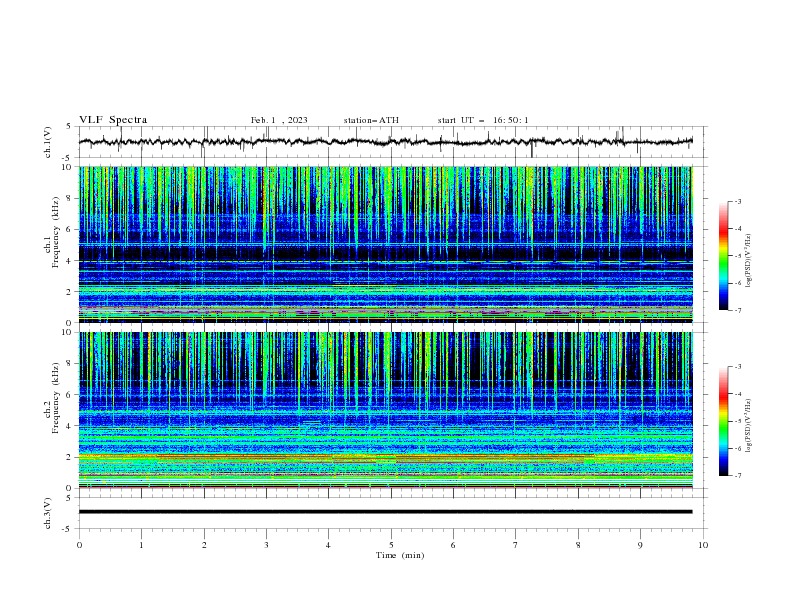Click the time axis tick label "0"
The width and height of the screenshot is (792, 612).
79,545
